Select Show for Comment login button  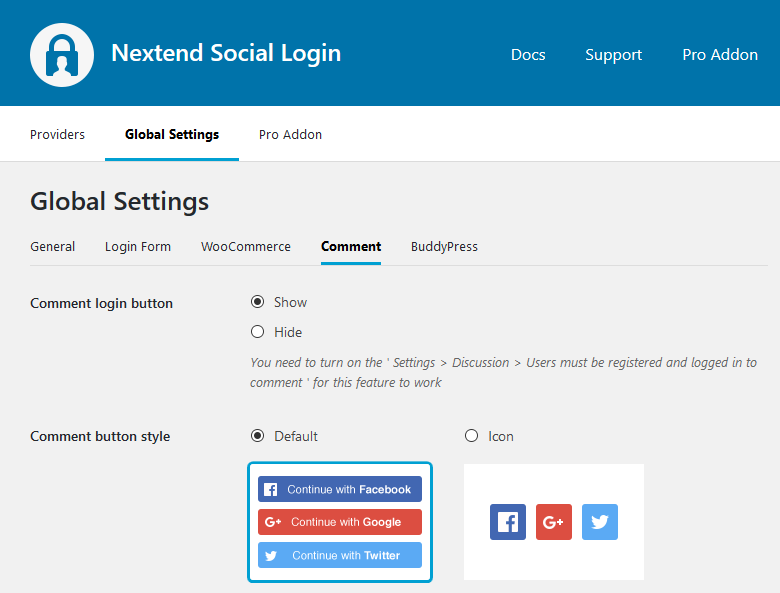[x=258, y=302]
